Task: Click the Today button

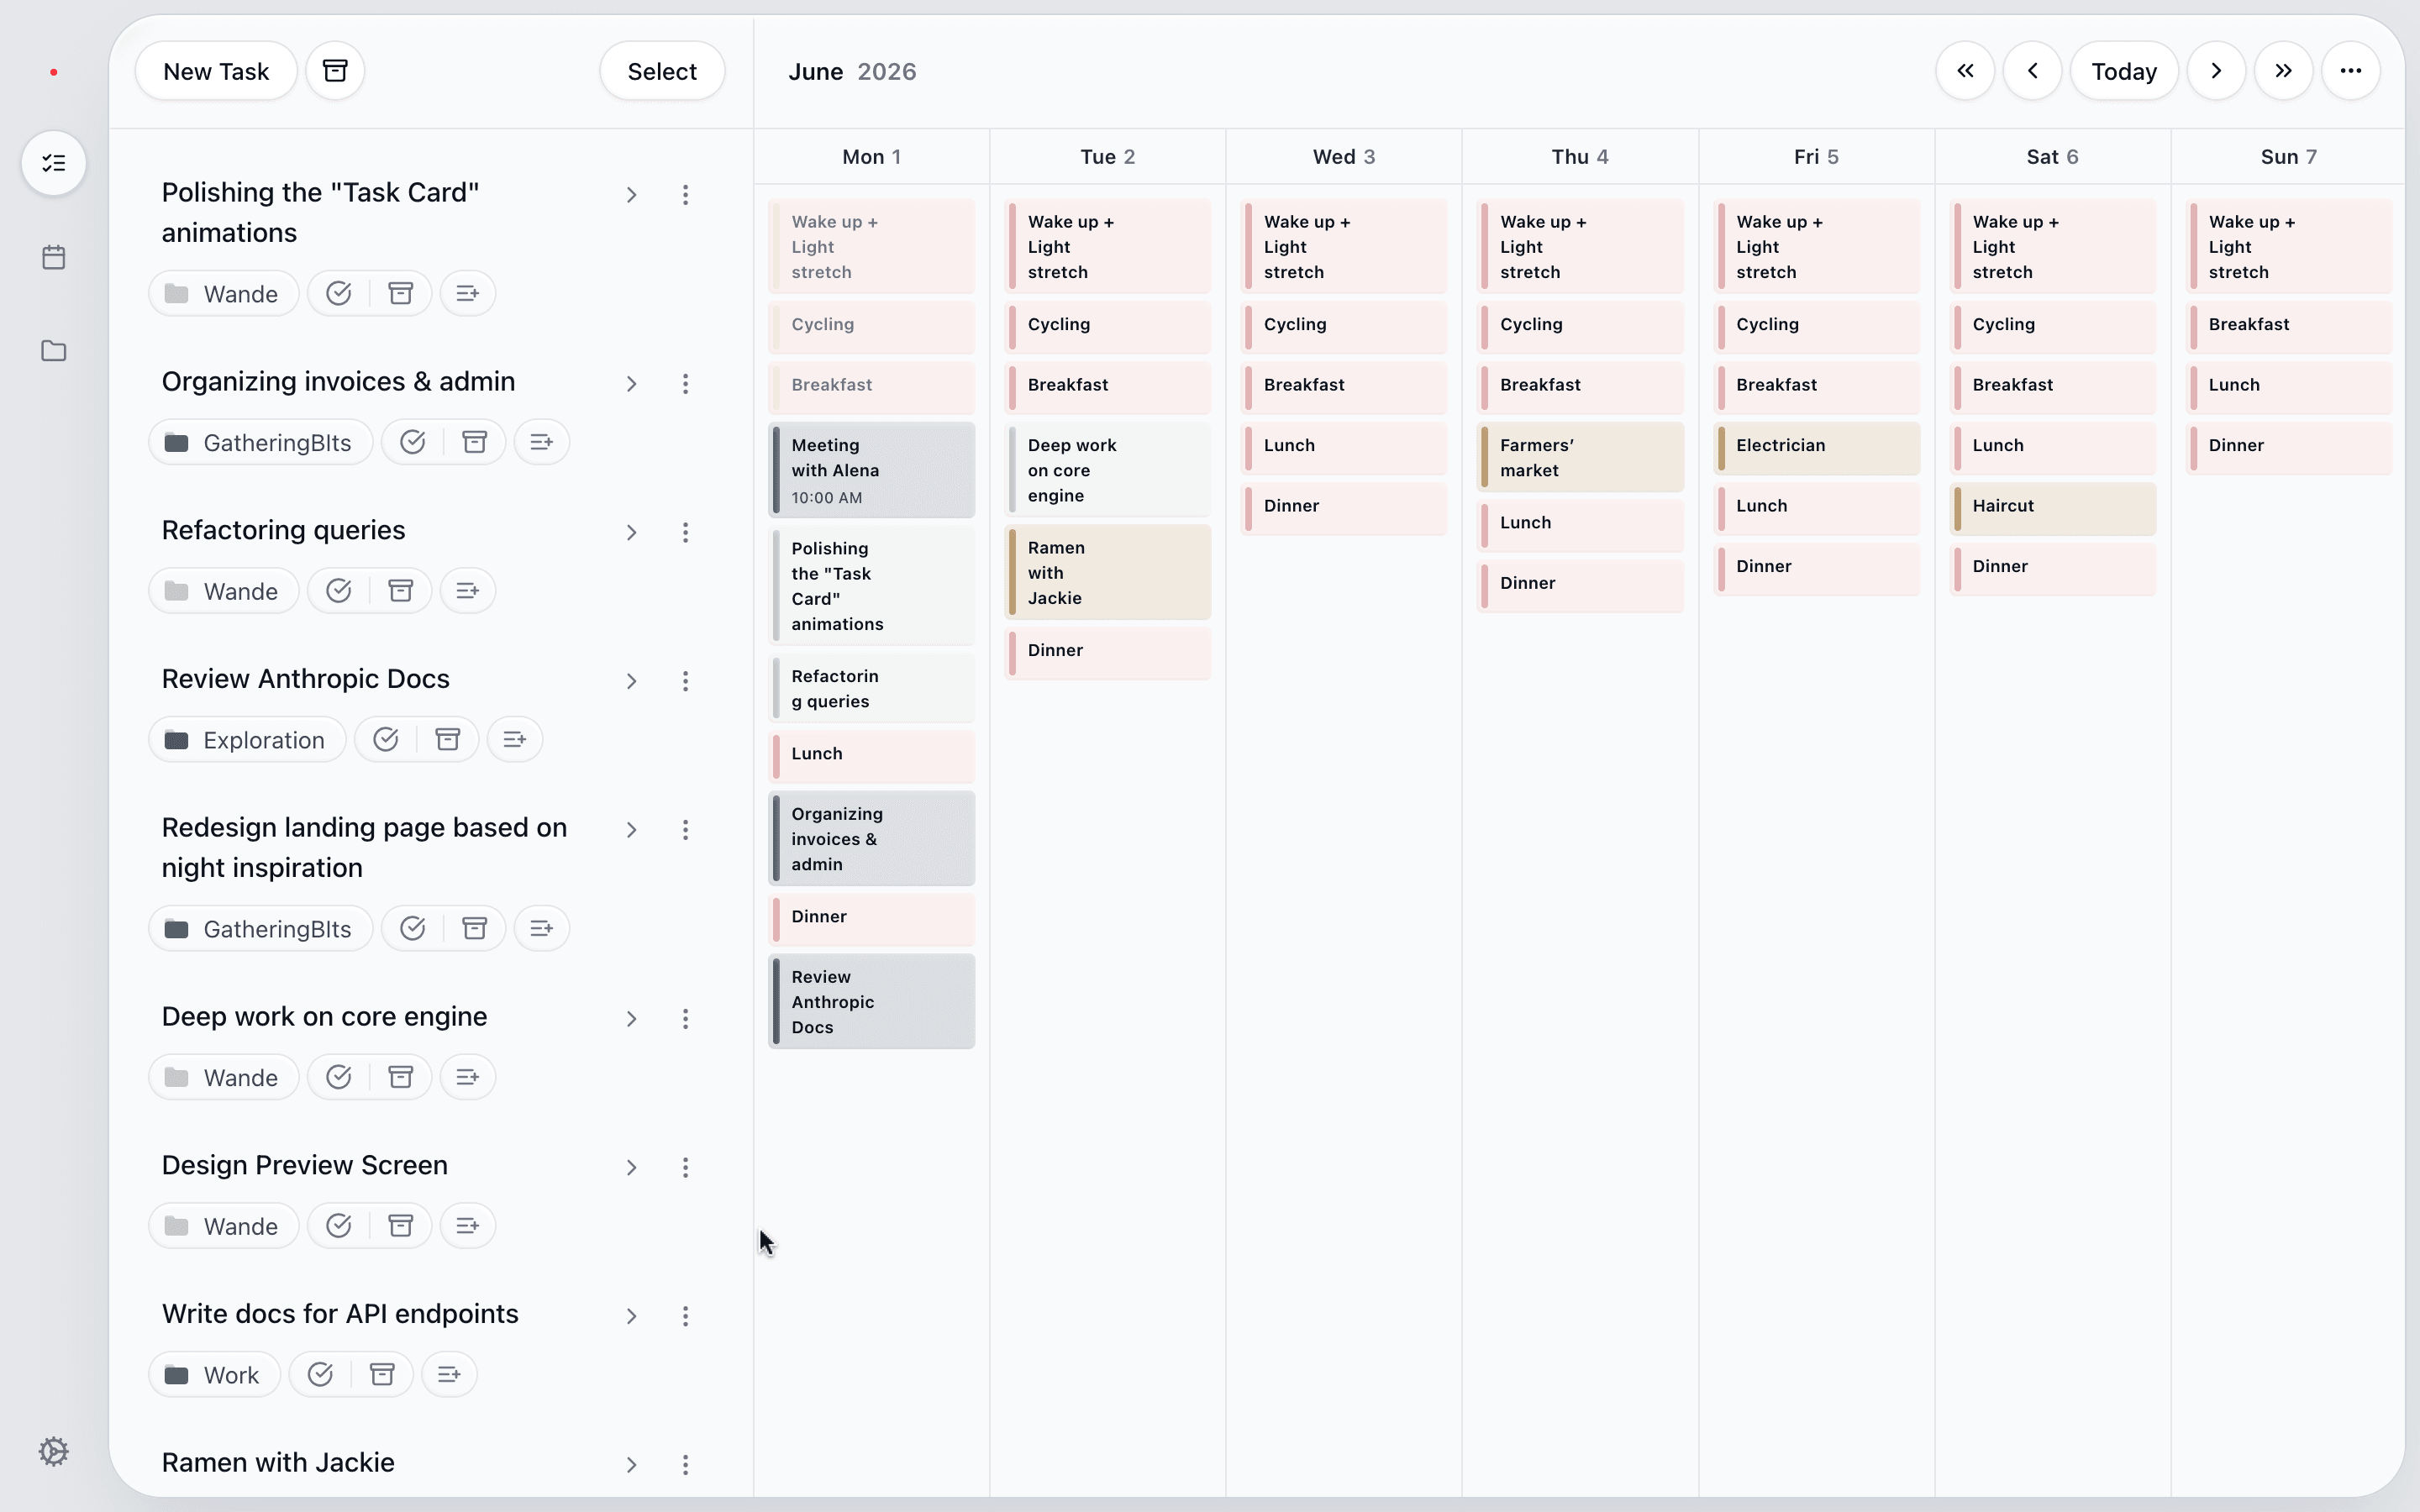Action: pos(2123,71)
